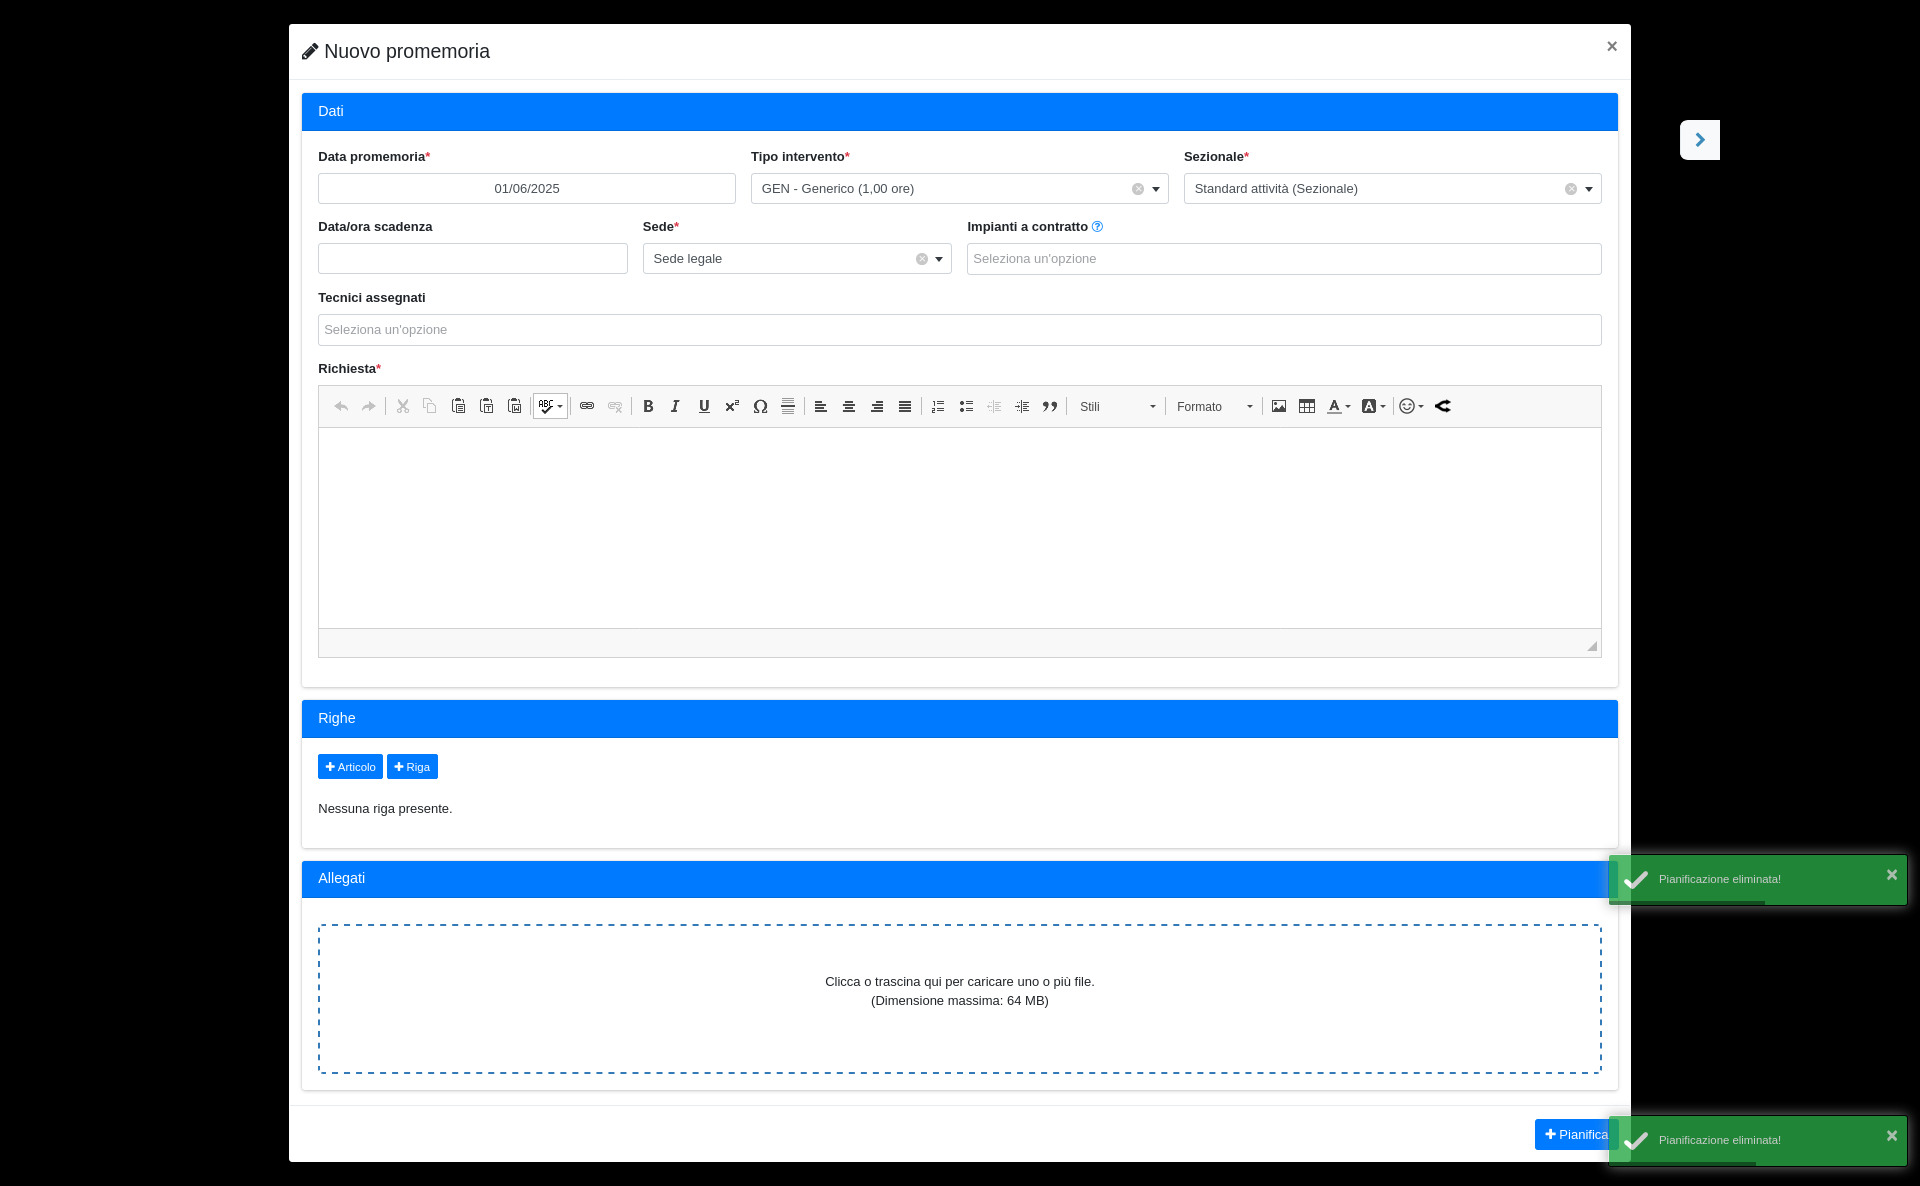Image resolution: width=1920 pixels, height=1186 pixels.
Task: Center align the text
Action: coord(849,406)
